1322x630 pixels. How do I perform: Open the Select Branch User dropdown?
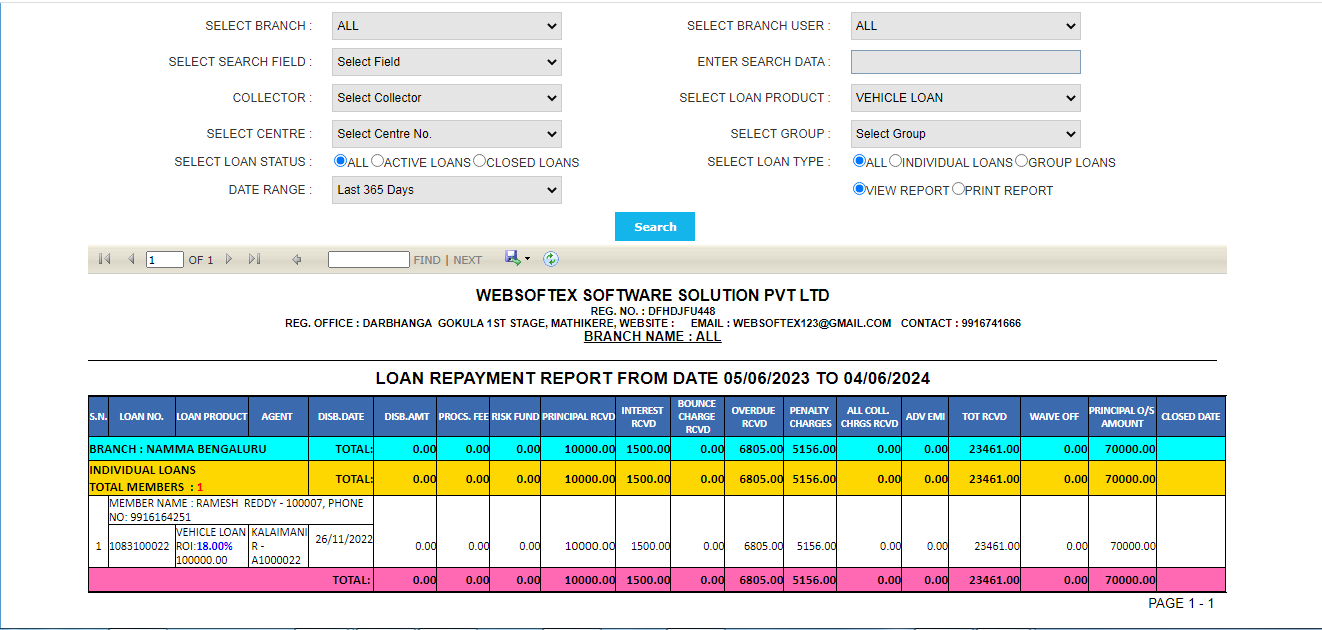[x=966, y=26]
